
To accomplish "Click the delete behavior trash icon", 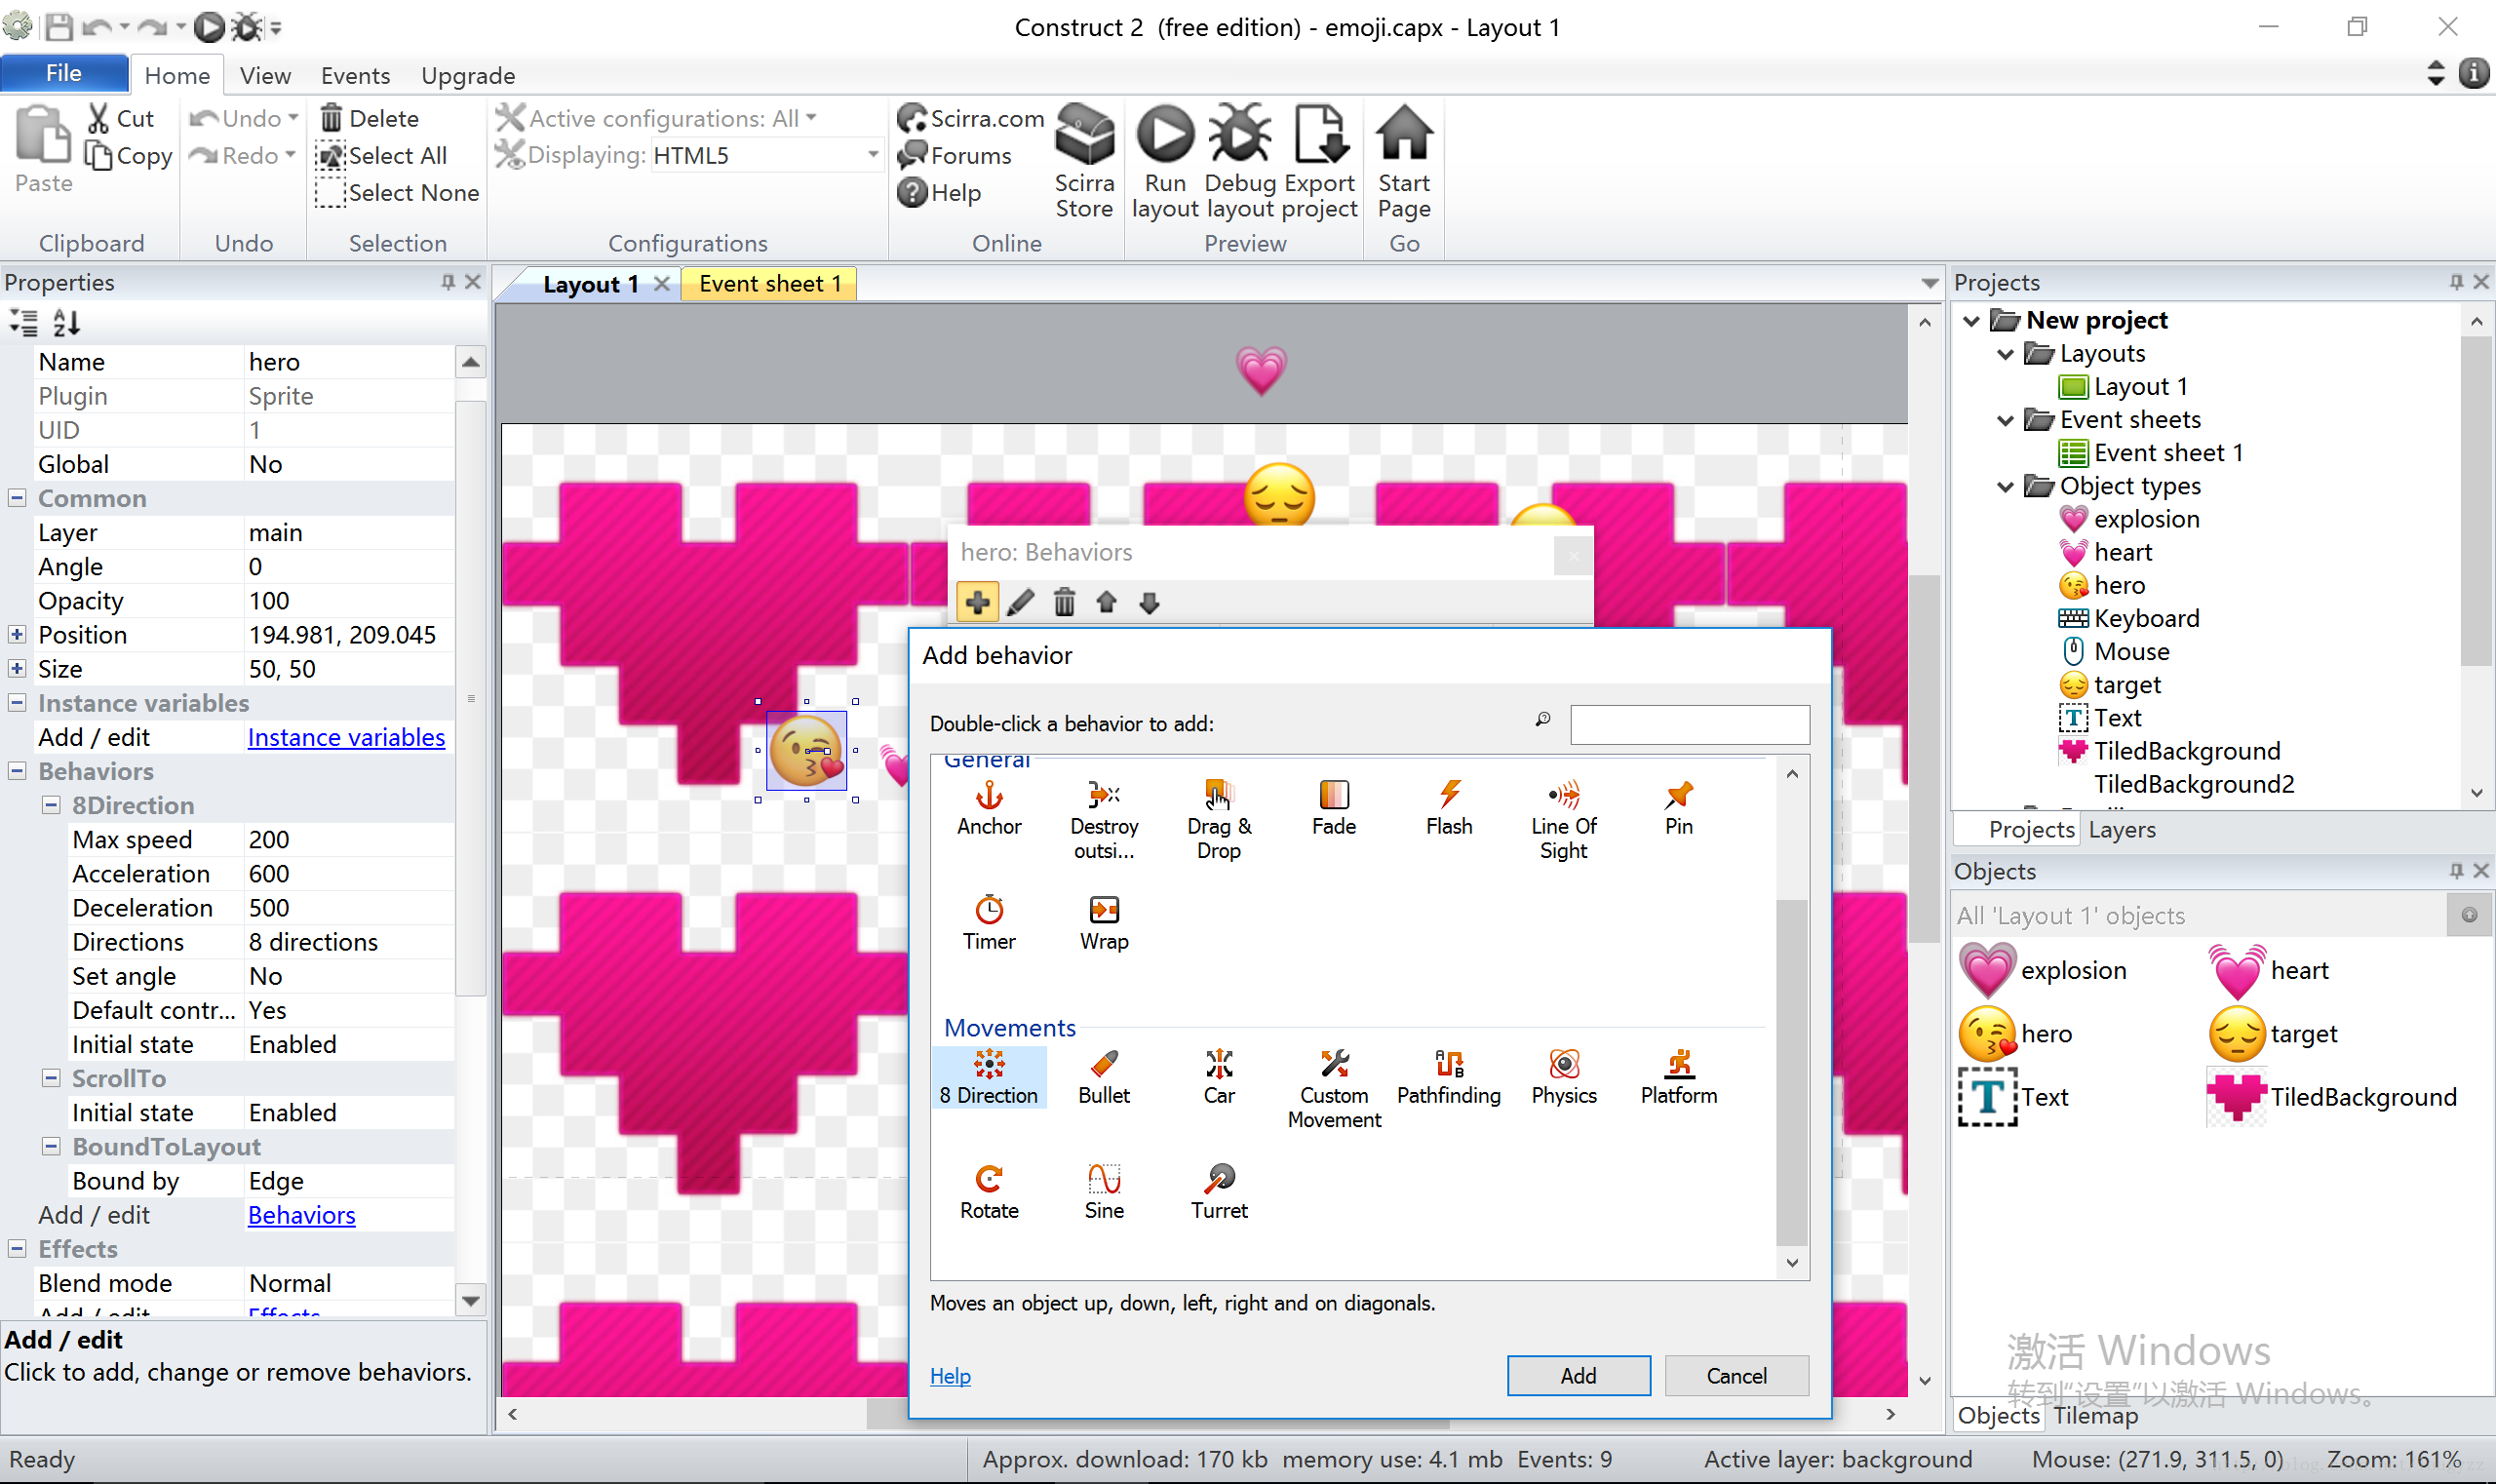I will 1064,602.
